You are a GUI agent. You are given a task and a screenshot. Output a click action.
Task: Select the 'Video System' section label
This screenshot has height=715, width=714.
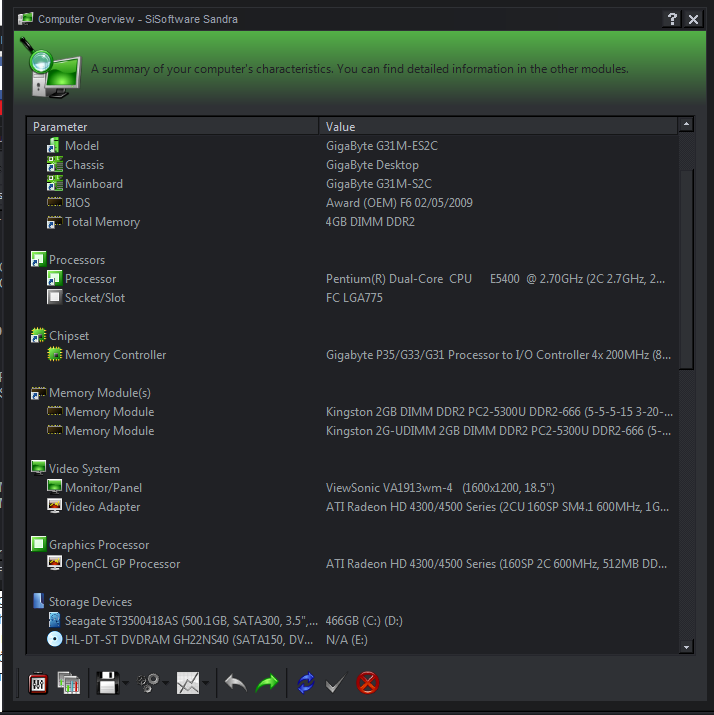click(x=84, y=468)
